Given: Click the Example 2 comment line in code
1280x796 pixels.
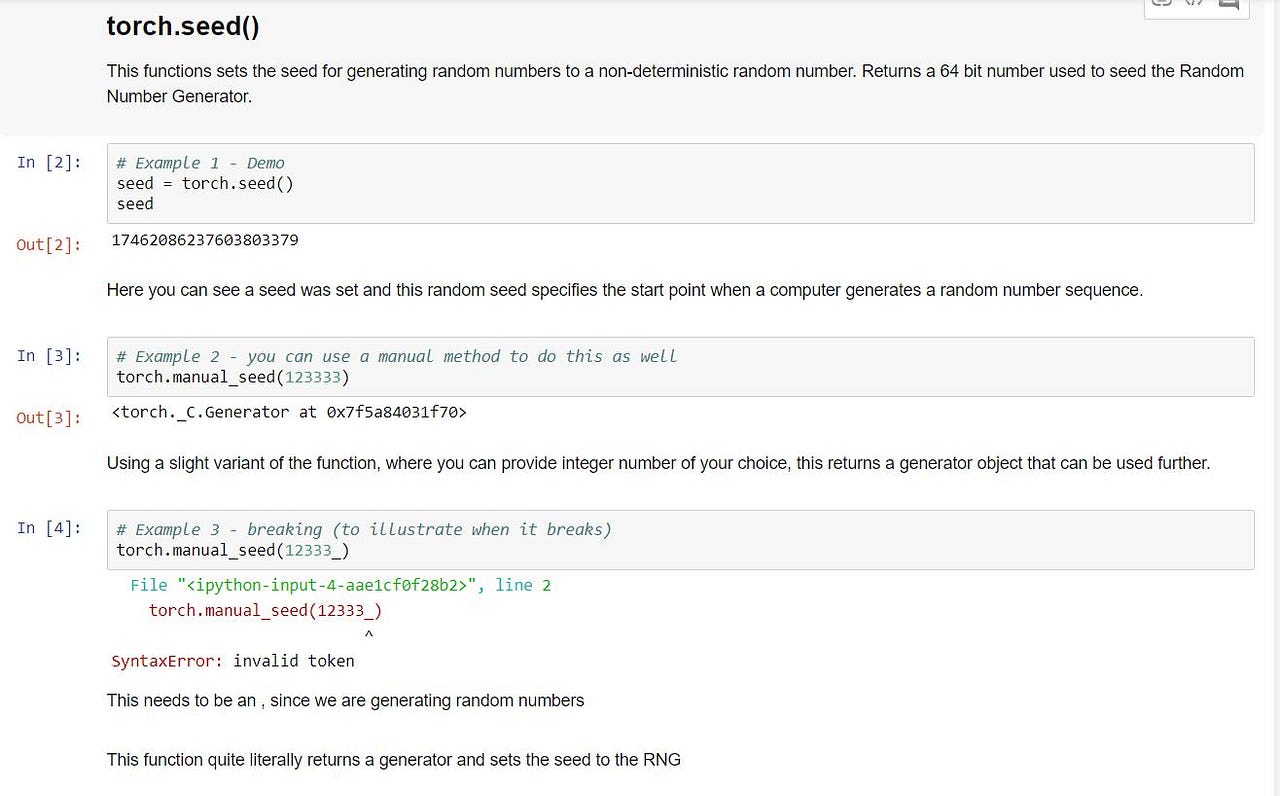Looking at the screenshot, I should pos(396,356).
